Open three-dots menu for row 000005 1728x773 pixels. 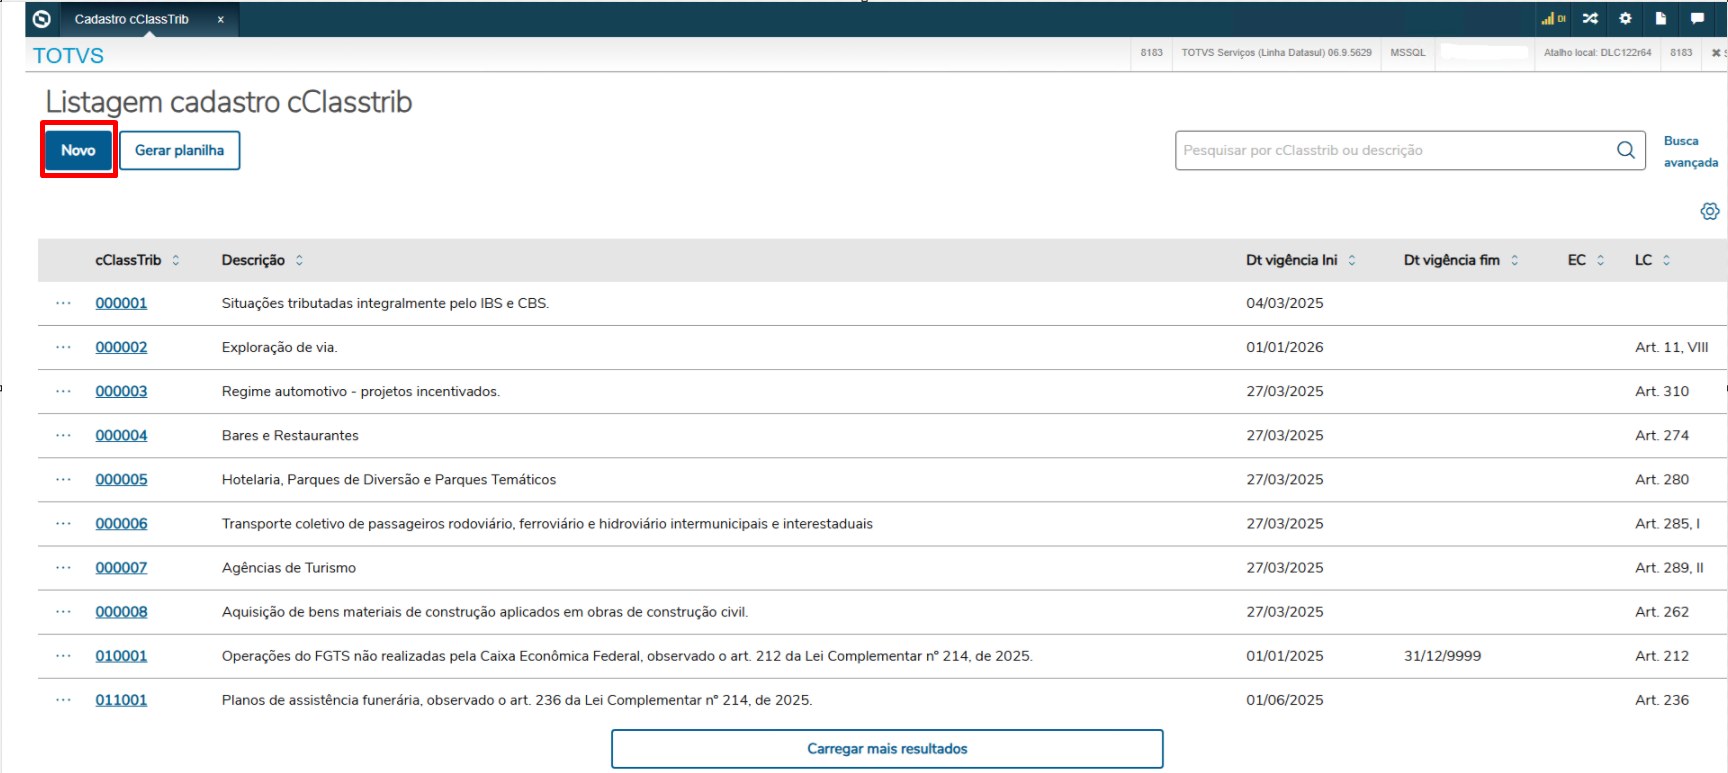pos(64,479)
